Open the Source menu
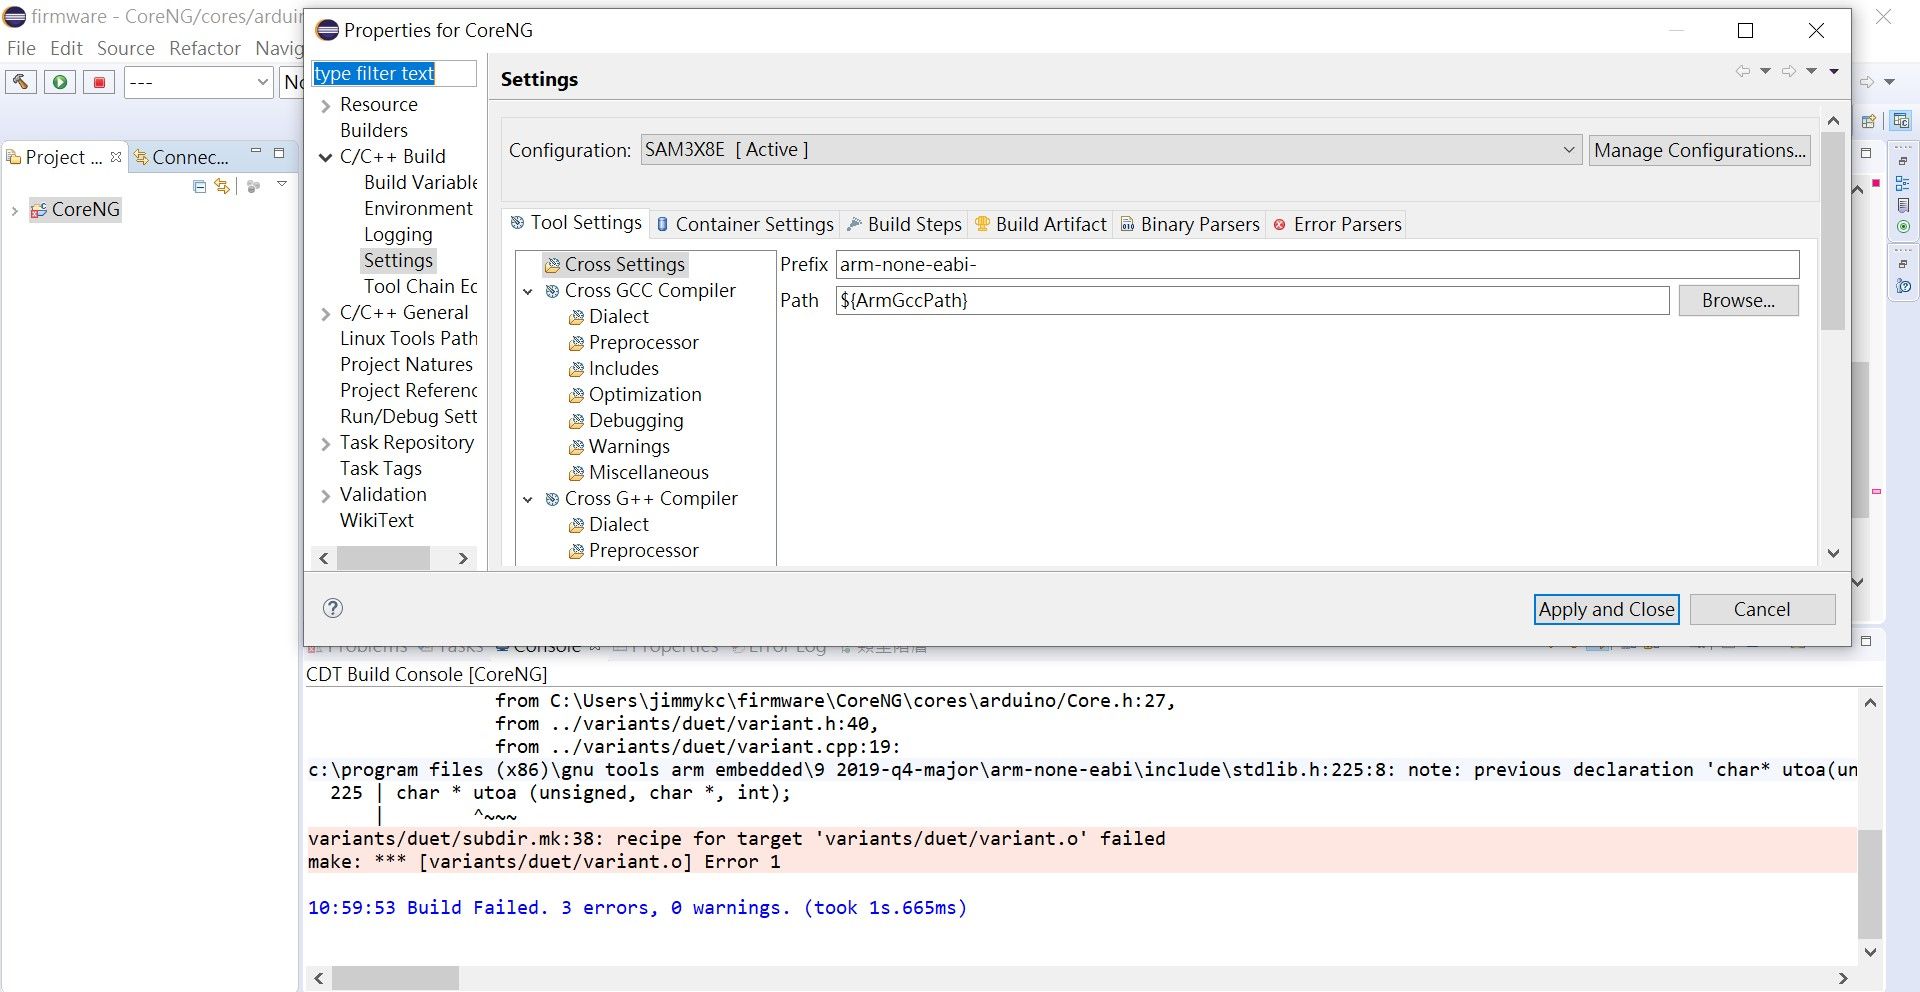 click(x=126, y=48)
